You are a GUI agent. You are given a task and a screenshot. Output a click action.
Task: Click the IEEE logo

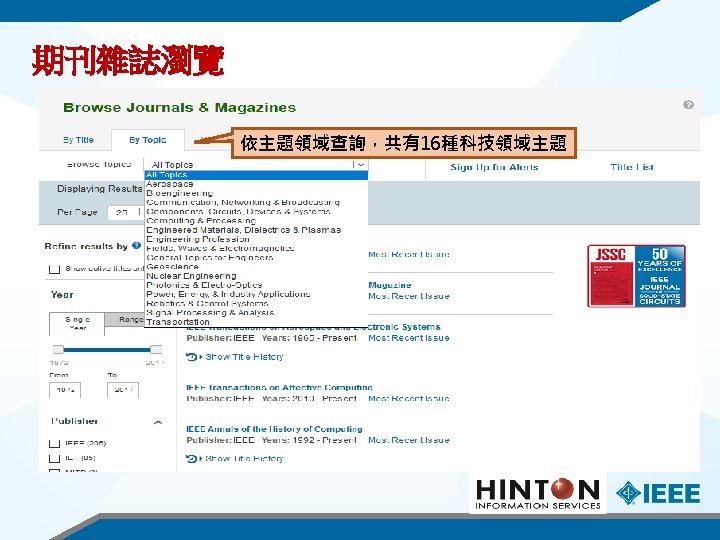(x=658, y=493)
